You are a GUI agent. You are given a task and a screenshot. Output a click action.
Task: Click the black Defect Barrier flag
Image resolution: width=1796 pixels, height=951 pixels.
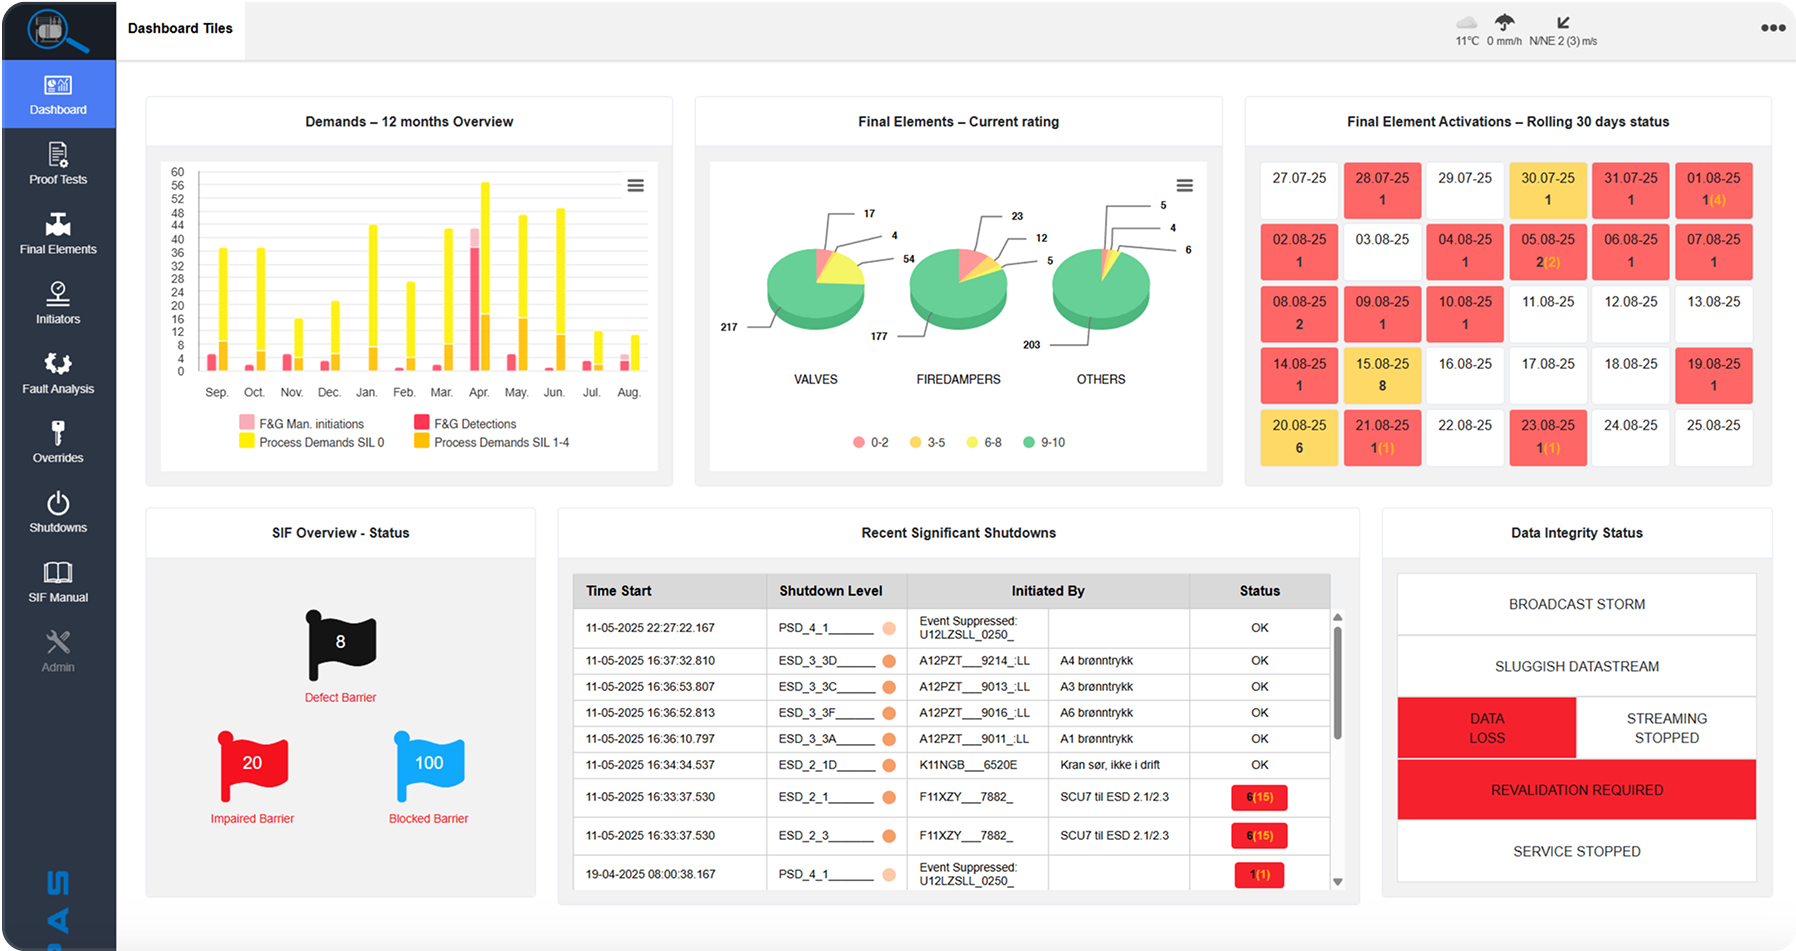click(340, 644)
